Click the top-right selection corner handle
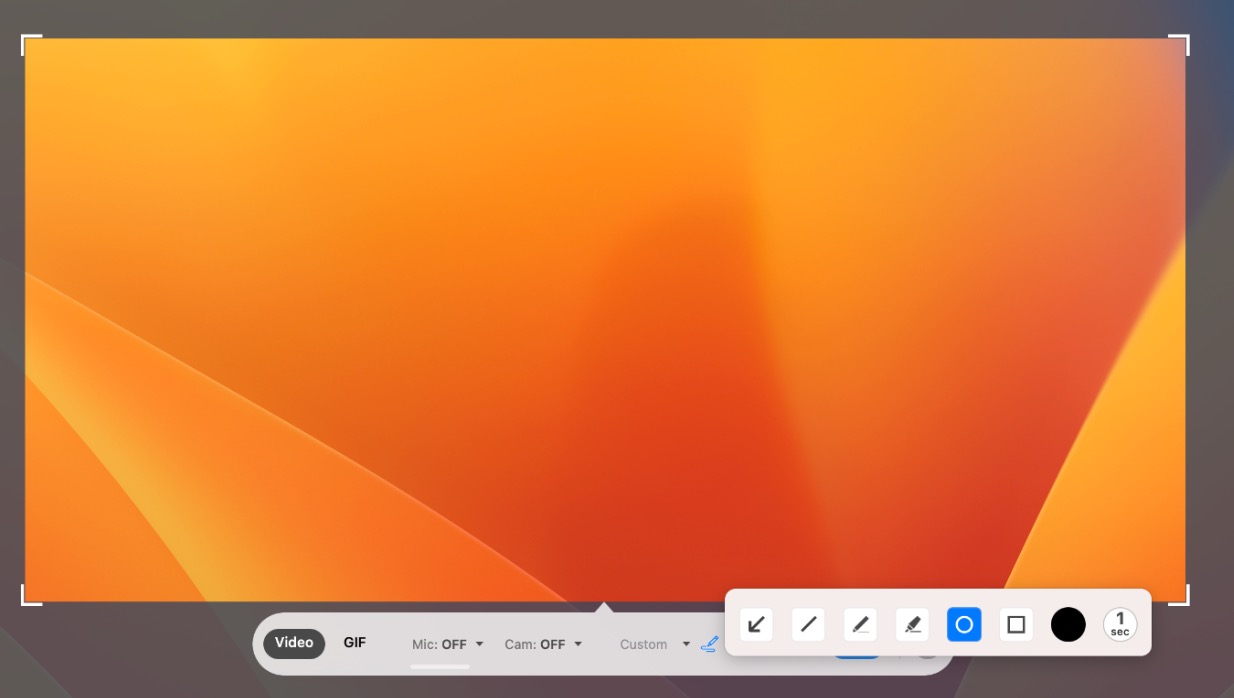This screenshot has width=1234, height=698. tap(1179, 44)
